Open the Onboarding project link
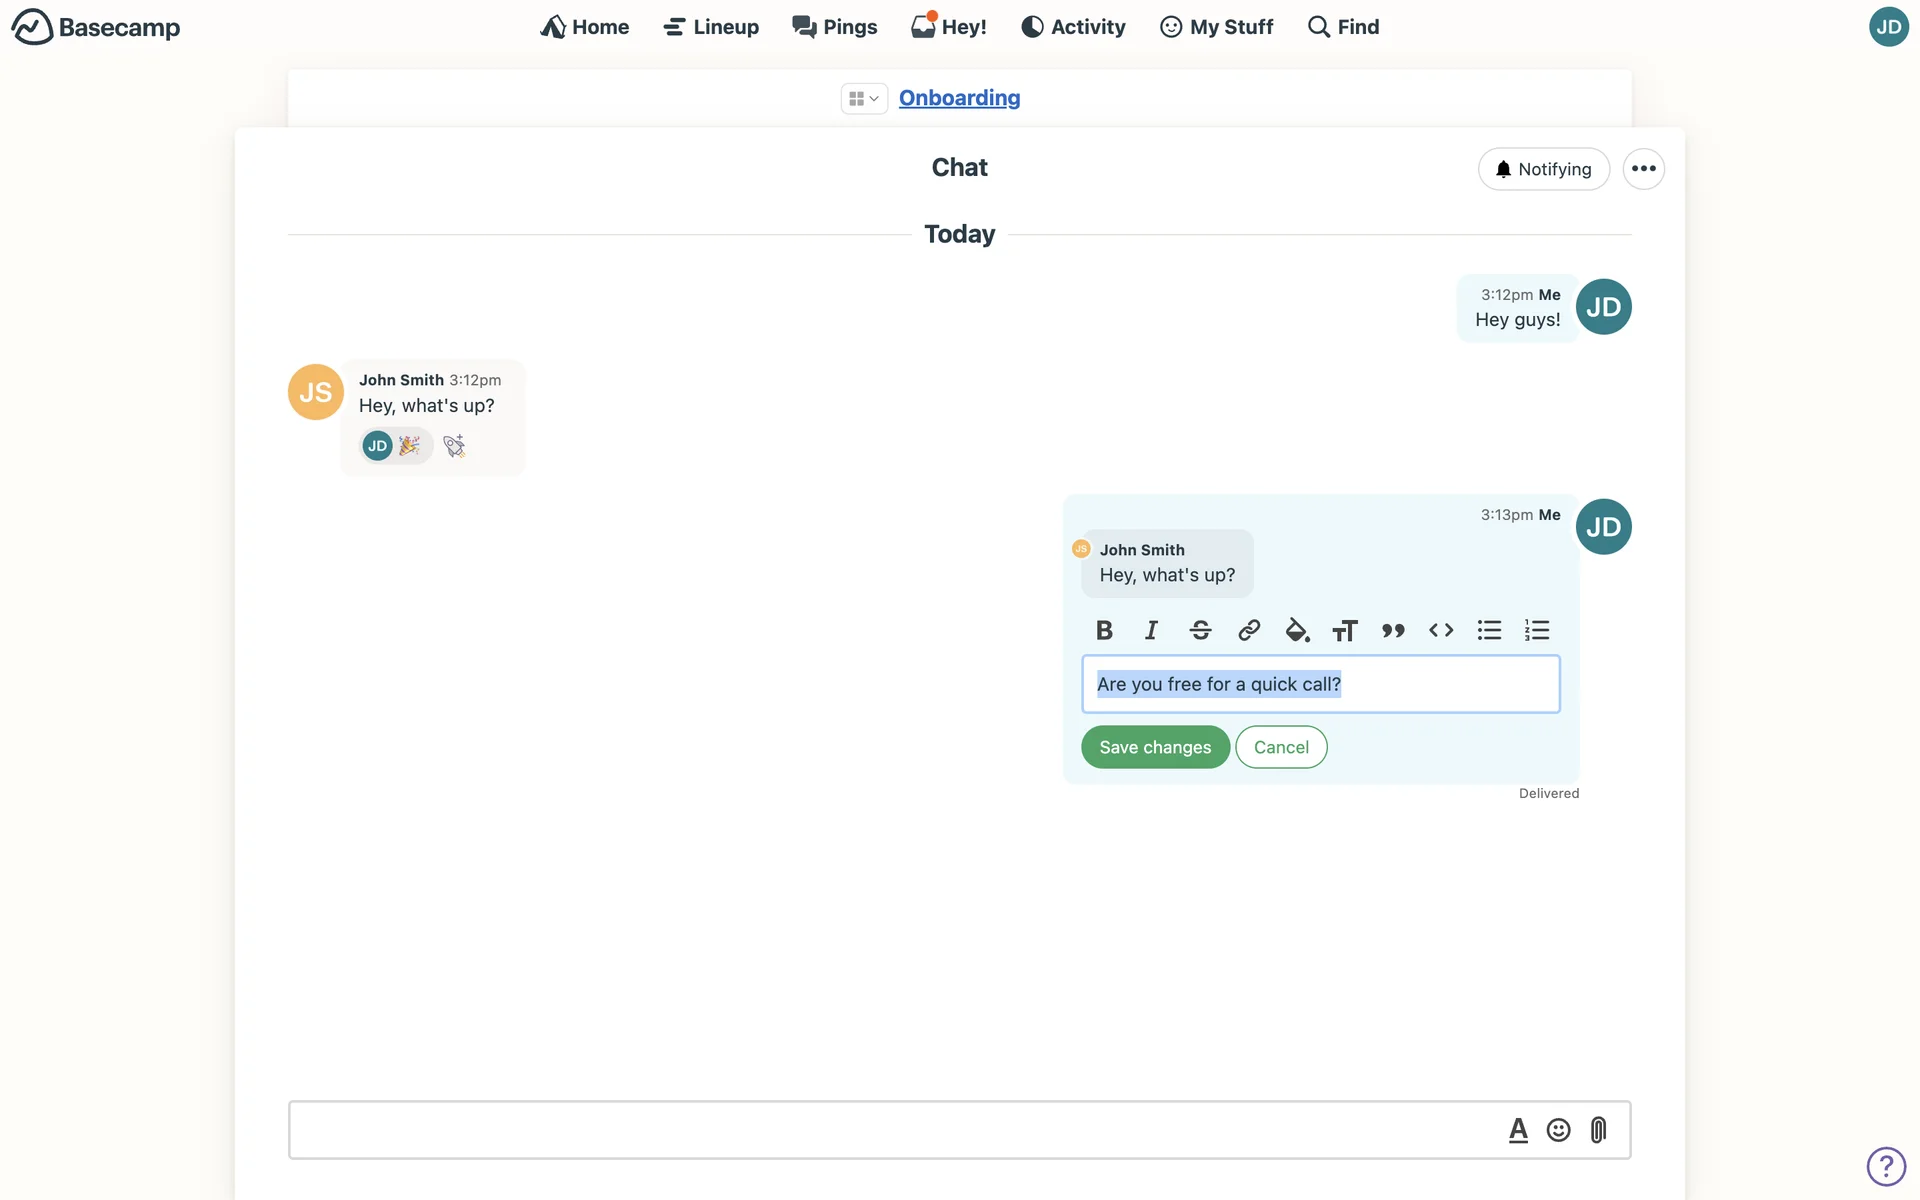Viewport: 1920px width, 1200px height. [959, 98]
